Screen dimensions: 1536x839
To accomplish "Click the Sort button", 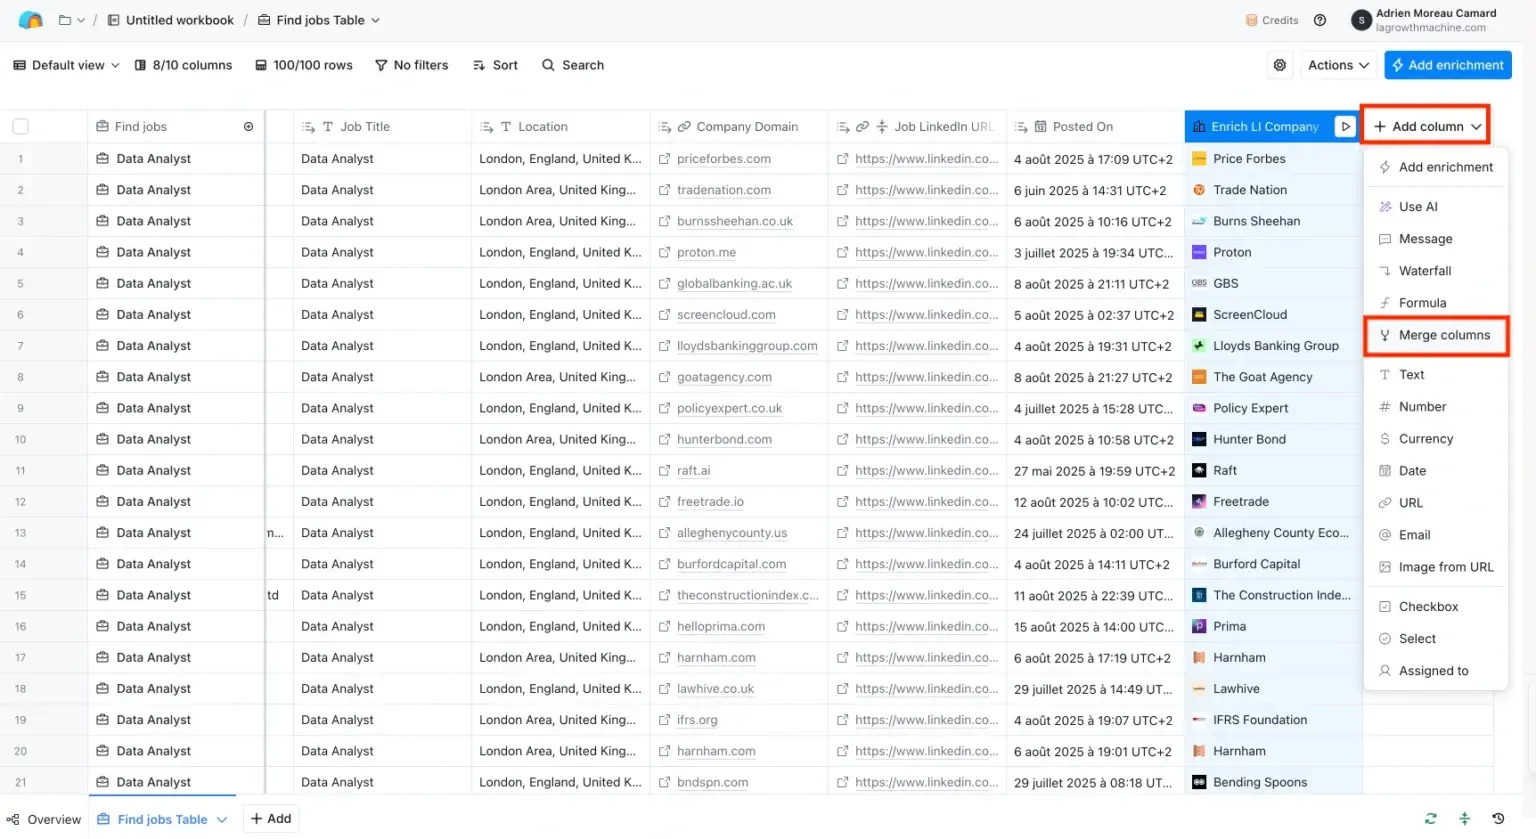I will coord(495,65).
